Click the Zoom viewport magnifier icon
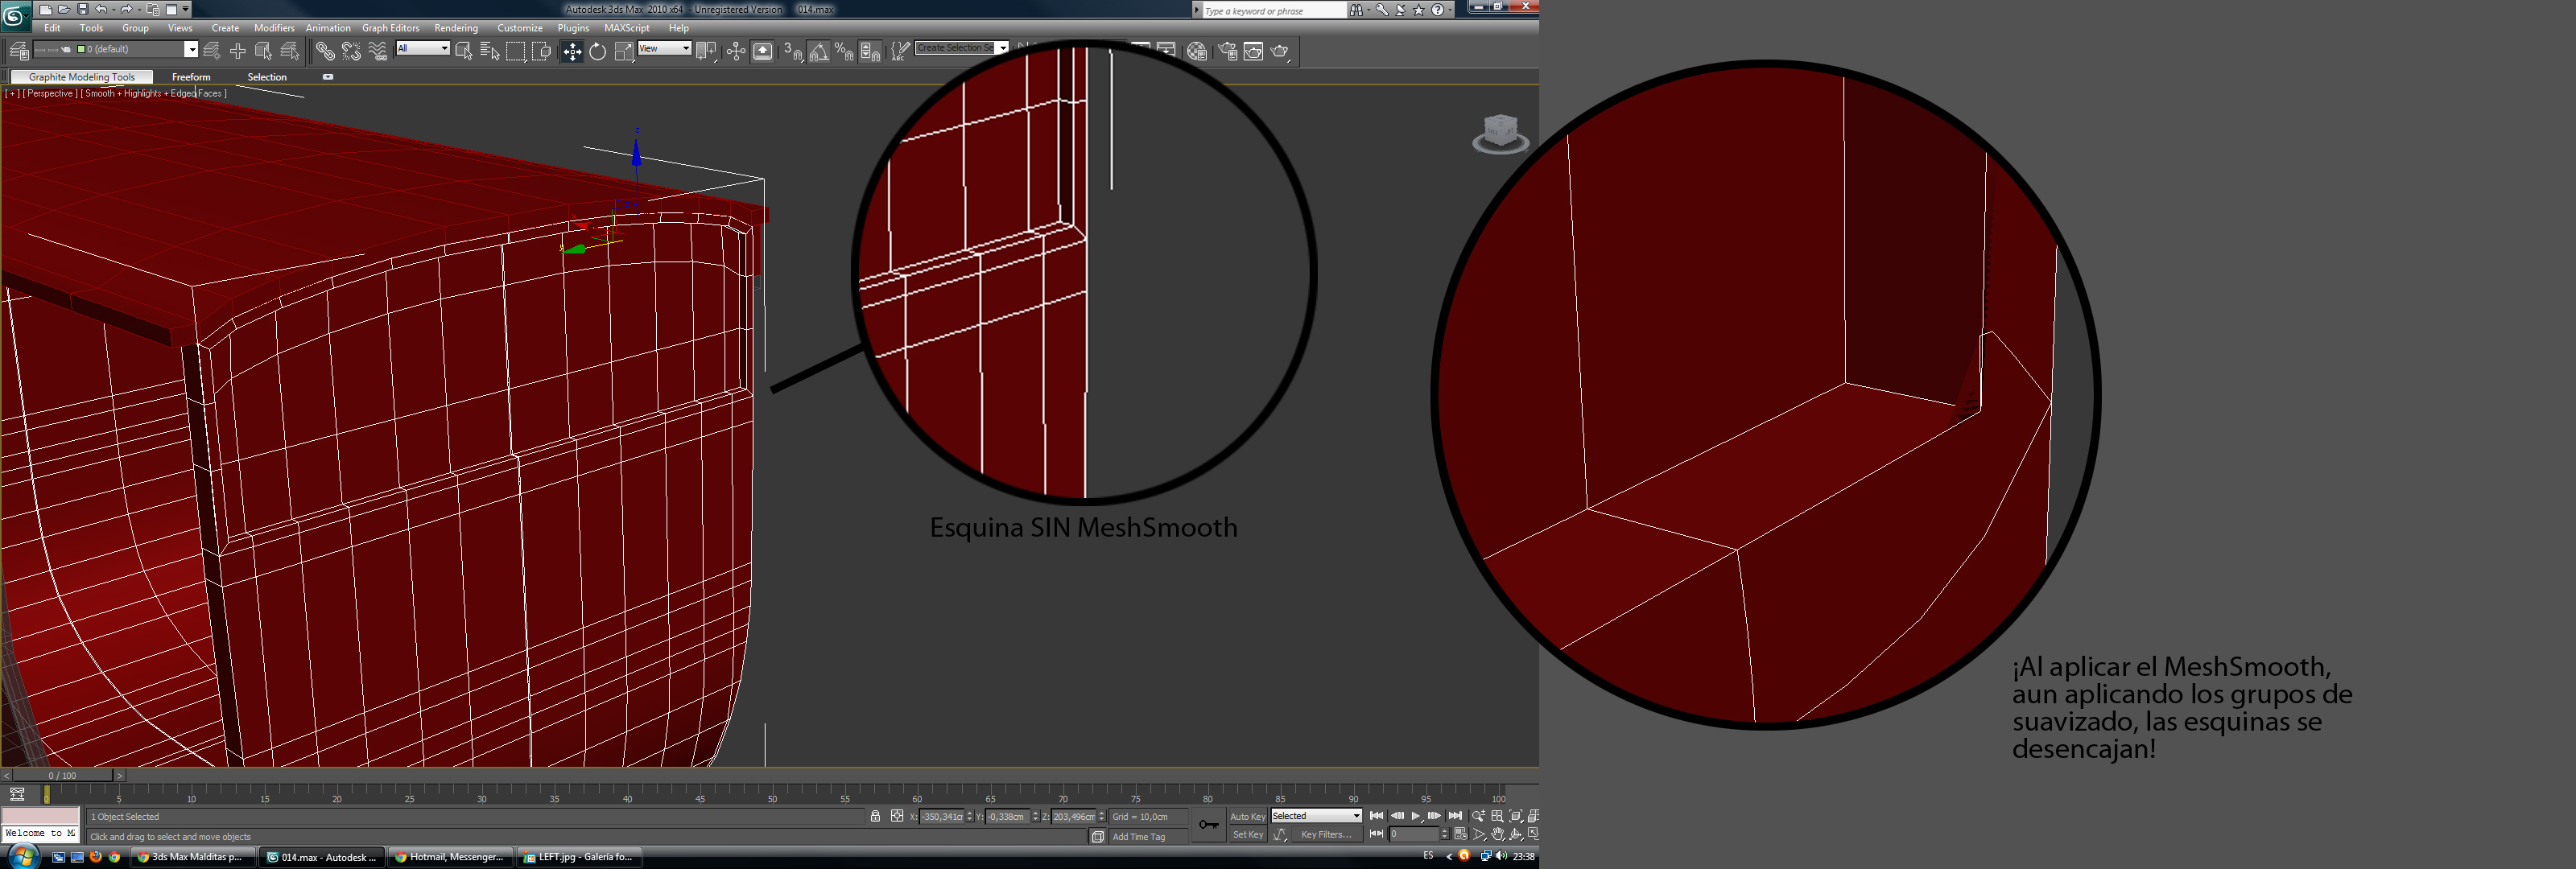 coord(1478,816)
